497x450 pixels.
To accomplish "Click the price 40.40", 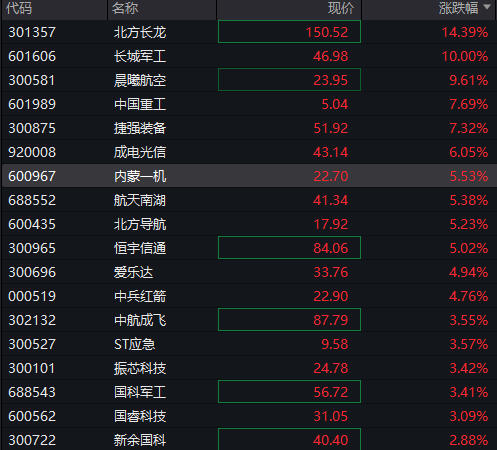I will pyautogui.click(x=330, y=440).
